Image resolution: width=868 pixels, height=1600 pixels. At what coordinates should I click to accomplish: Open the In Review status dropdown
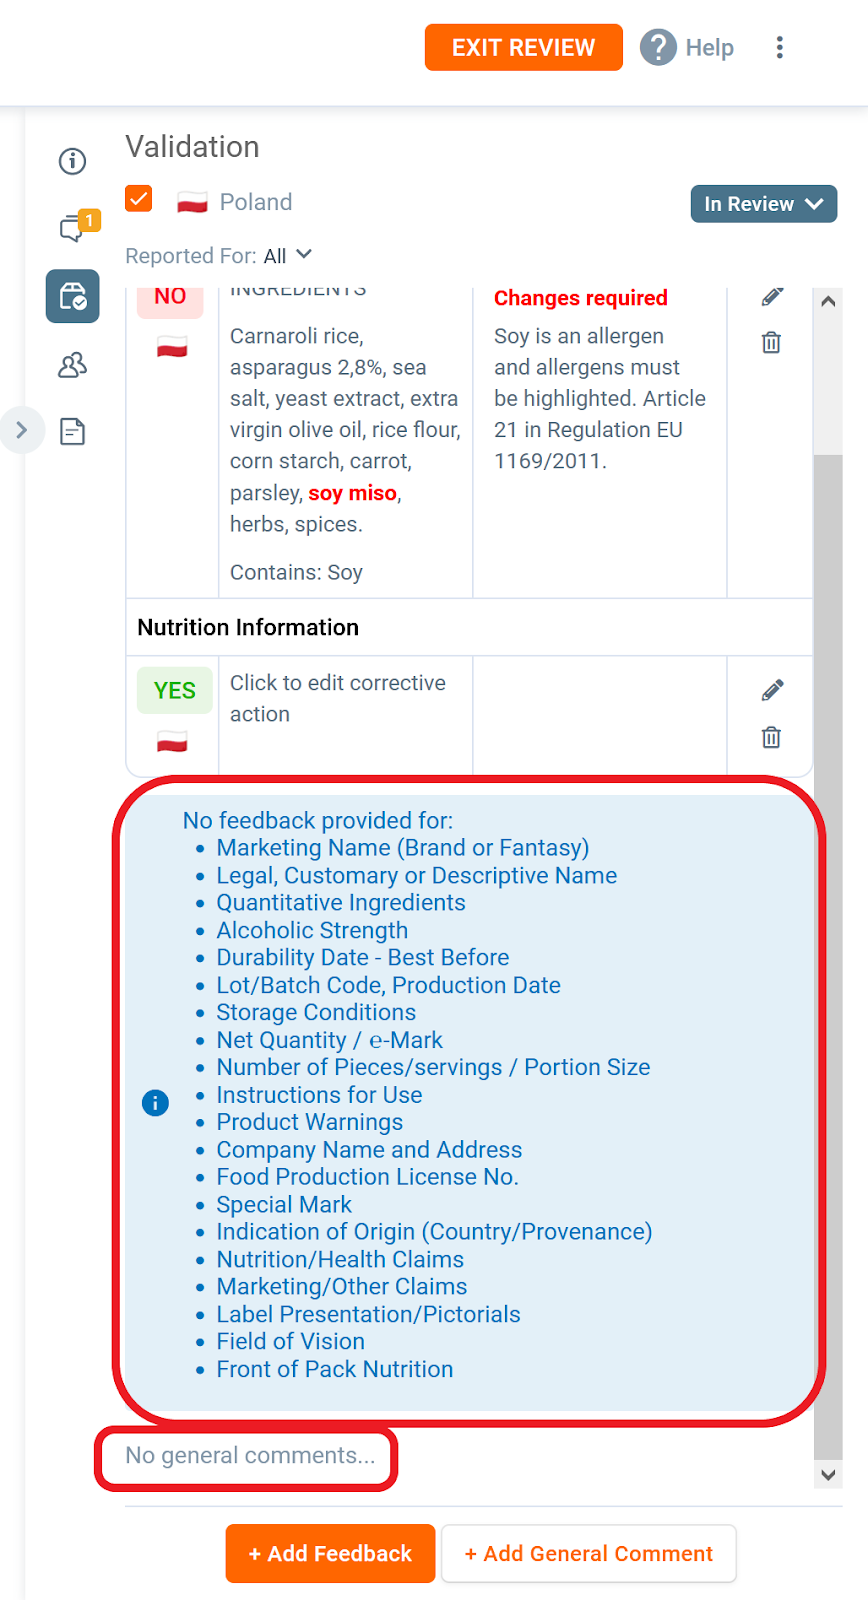click(x=764, y=204)
